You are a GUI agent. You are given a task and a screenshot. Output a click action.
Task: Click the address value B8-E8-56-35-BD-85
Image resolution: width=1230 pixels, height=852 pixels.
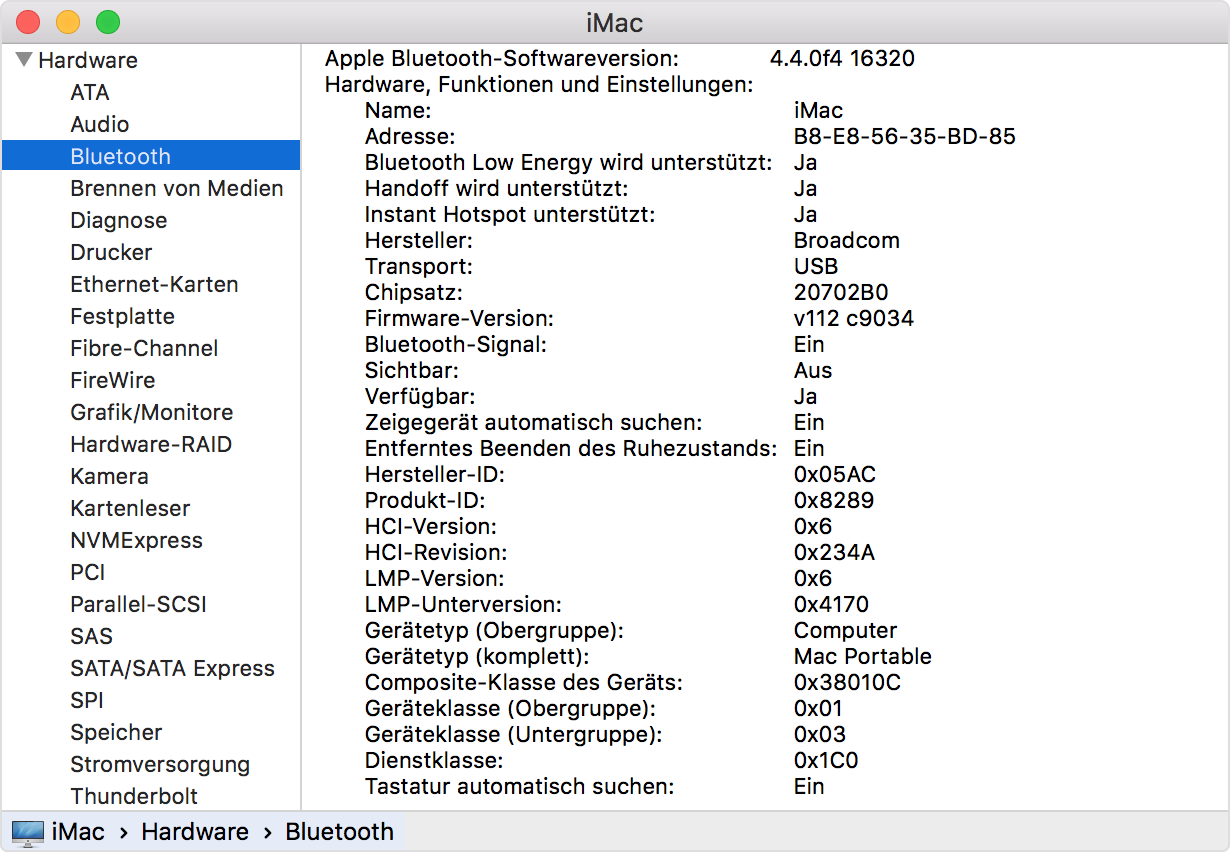point(905,136)
